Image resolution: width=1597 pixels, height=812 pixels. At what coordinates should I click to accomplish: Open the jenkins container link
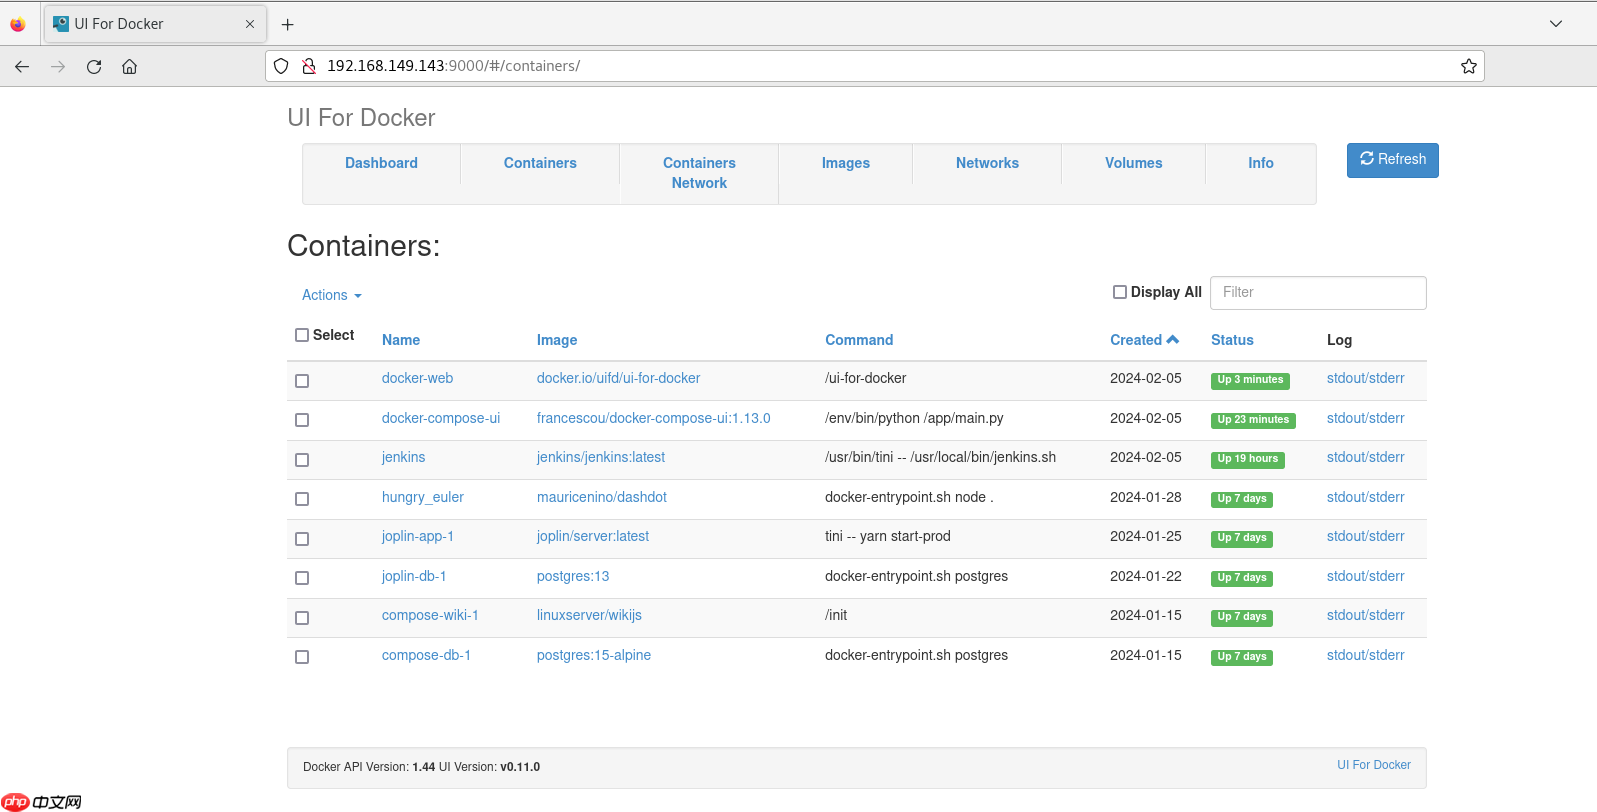click(403, 457)
